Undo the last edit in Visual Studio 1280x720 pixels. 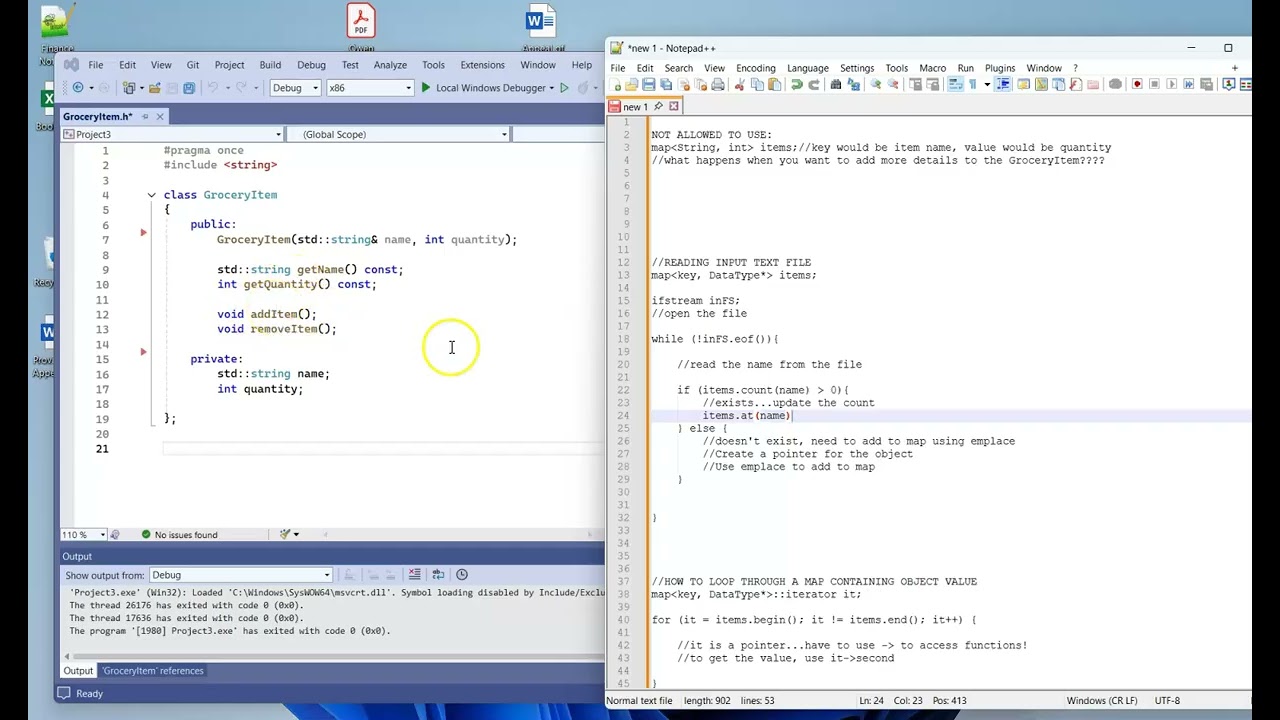tap(215, 88)
